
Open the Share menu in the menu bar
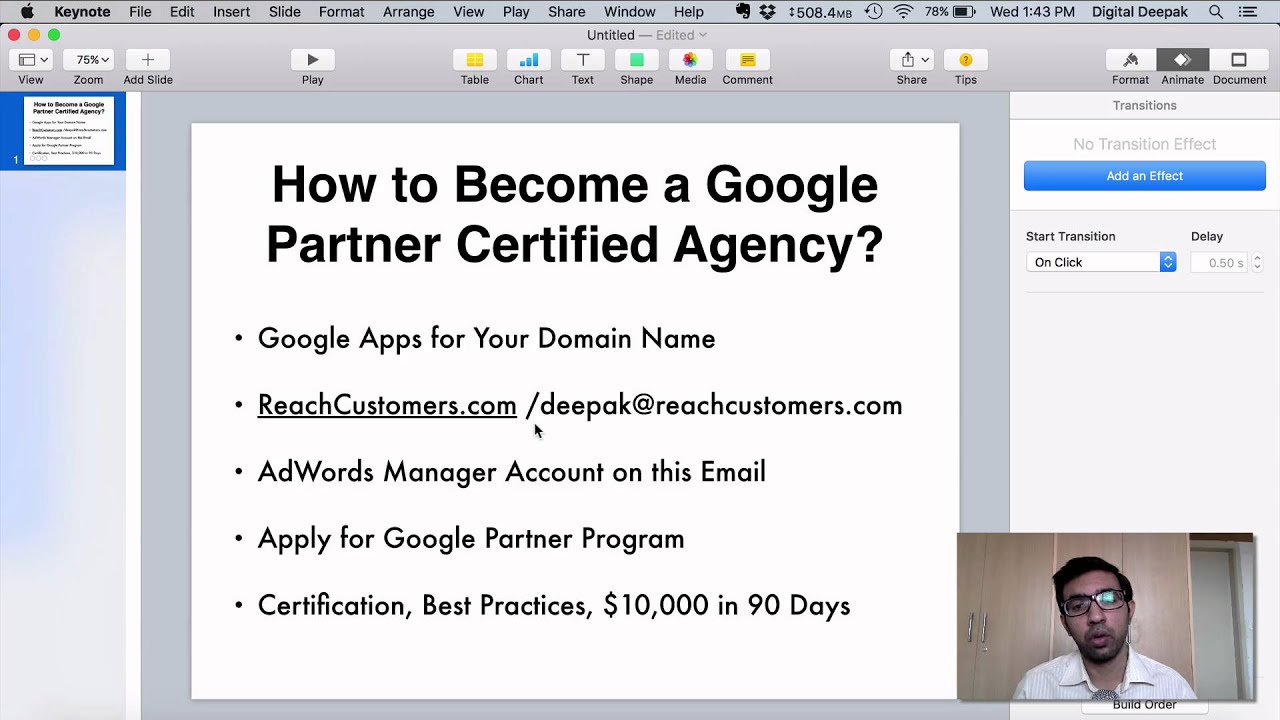[566, 12]
